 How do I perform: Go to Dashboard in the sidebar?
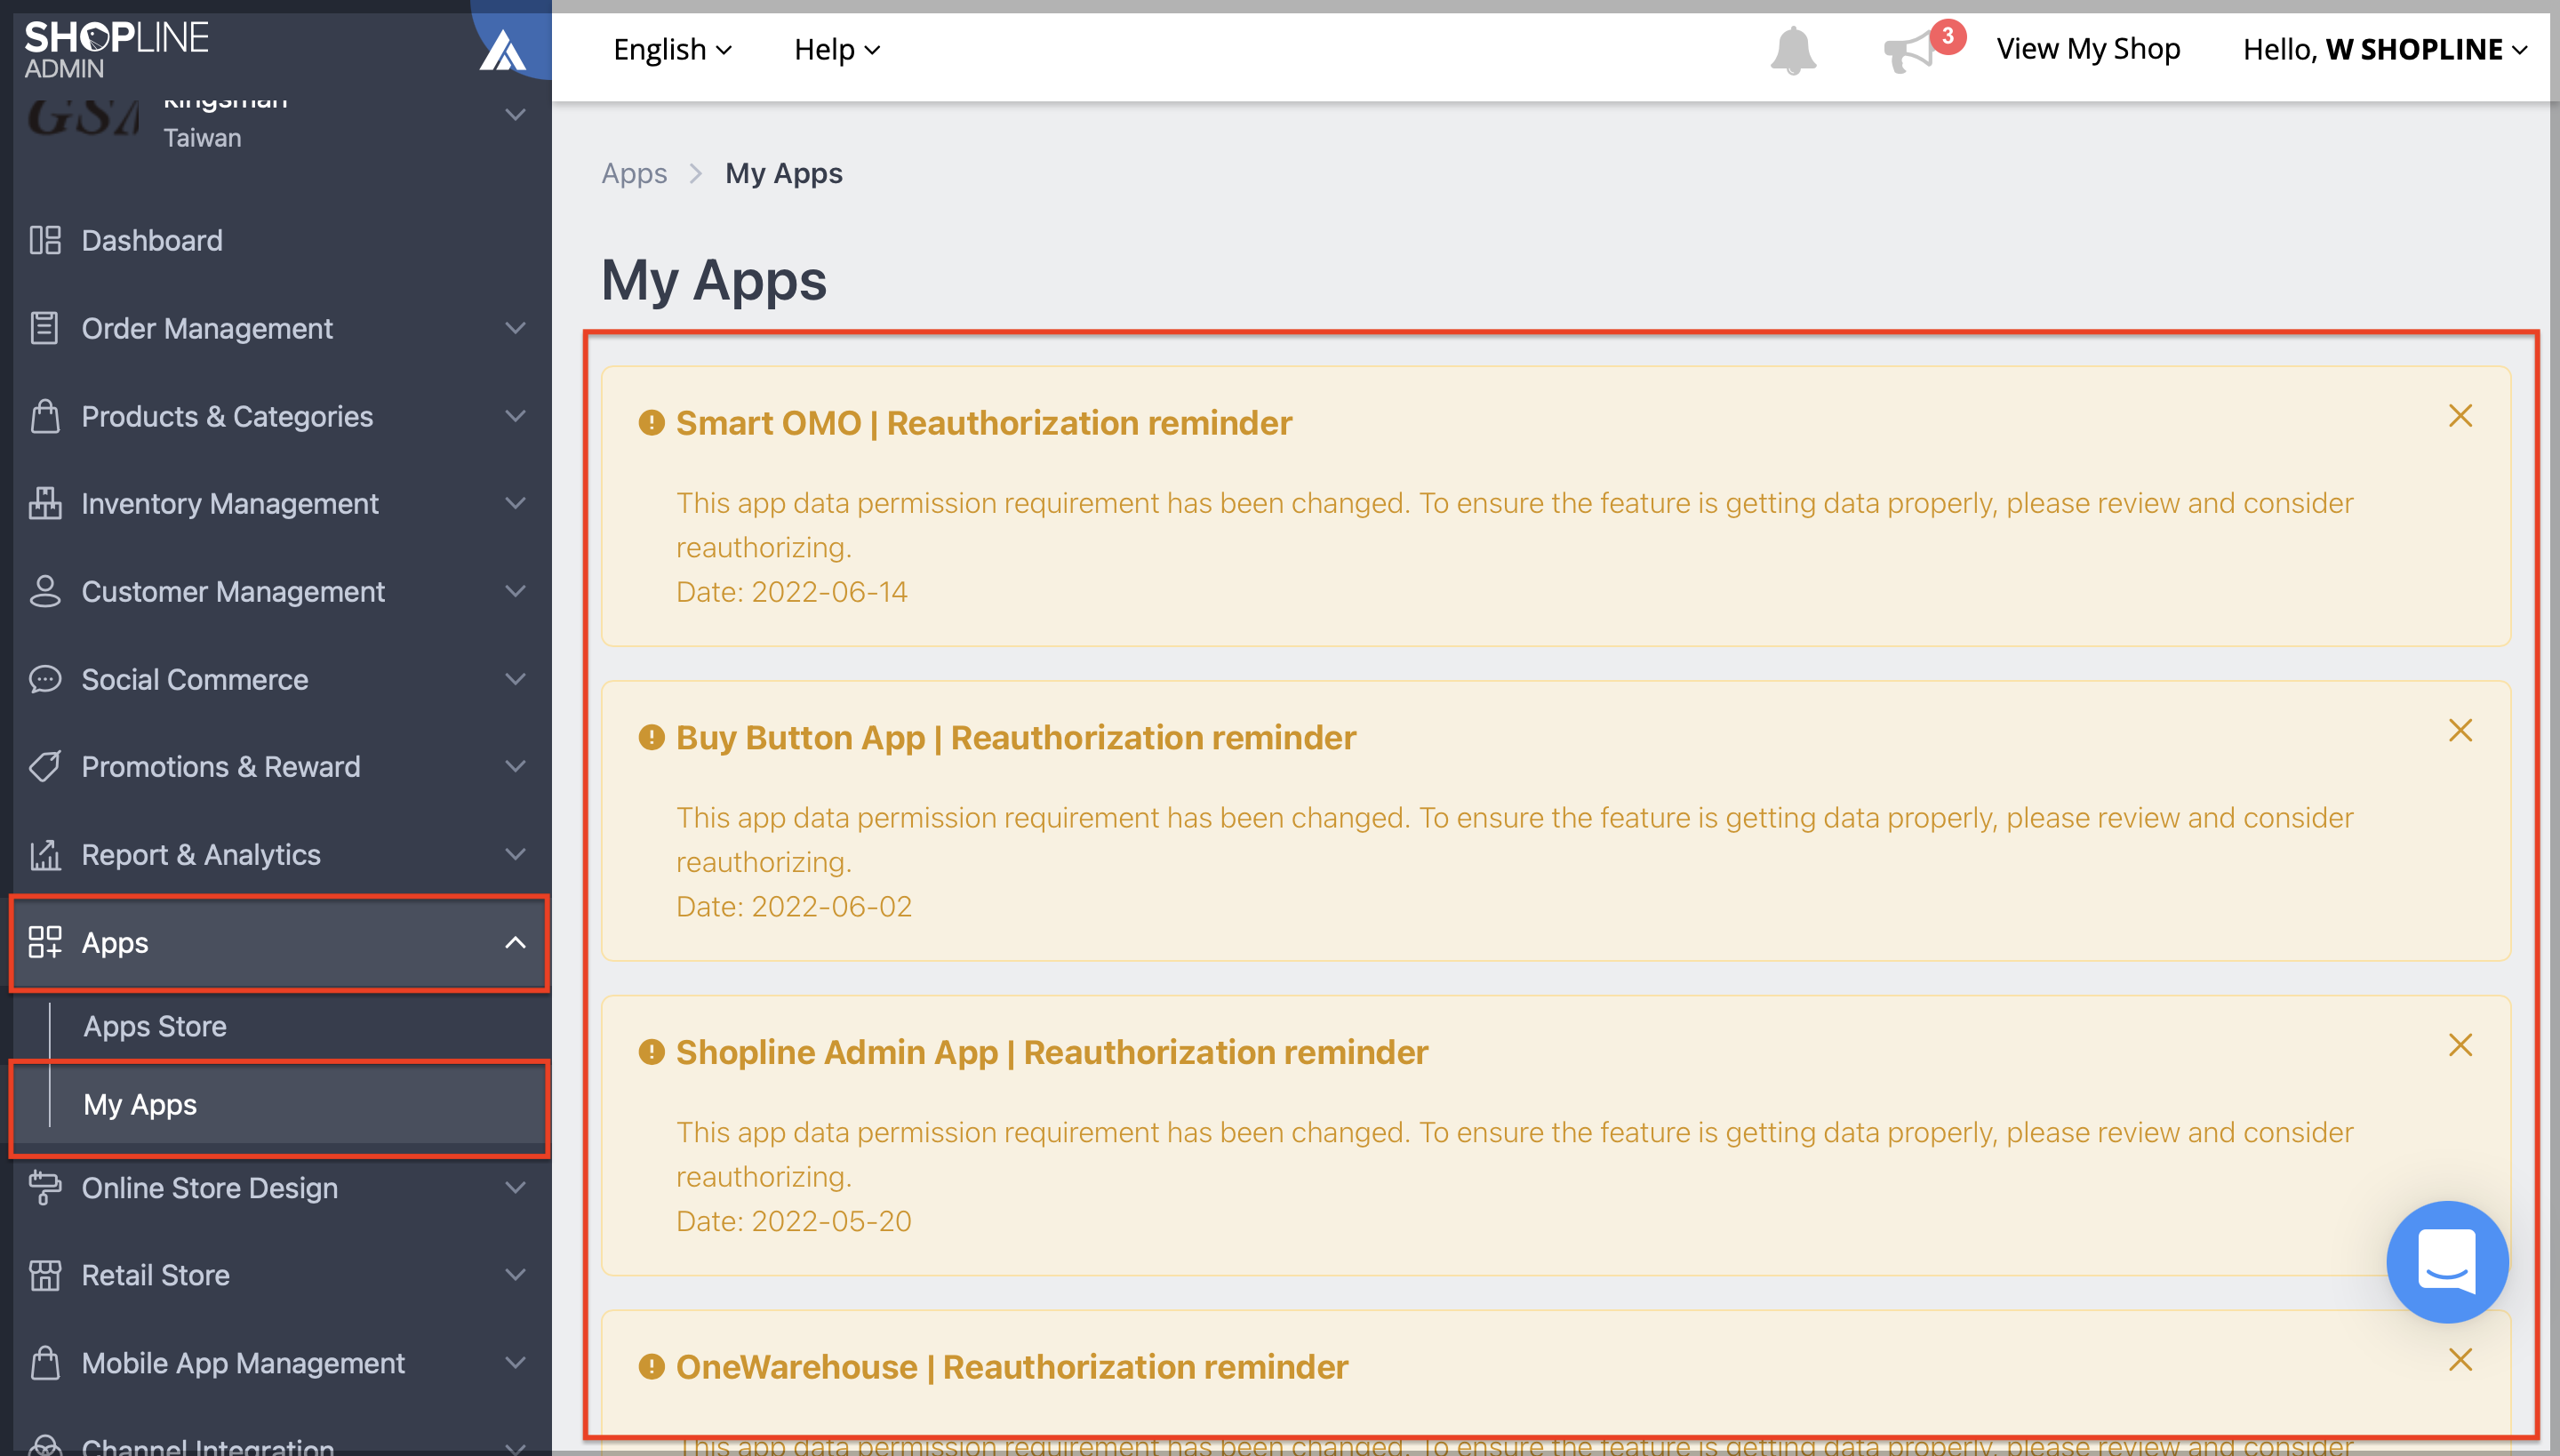point(152,240)
